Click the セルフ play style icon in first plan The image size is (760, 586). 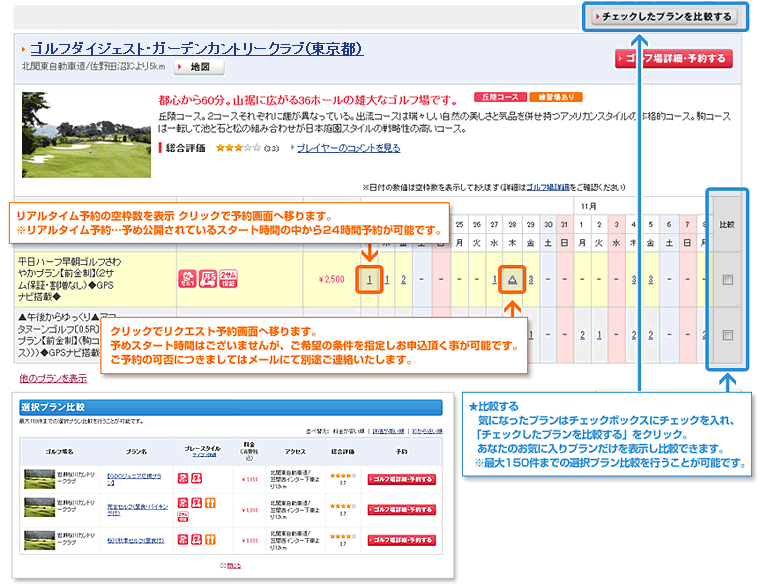187,279
